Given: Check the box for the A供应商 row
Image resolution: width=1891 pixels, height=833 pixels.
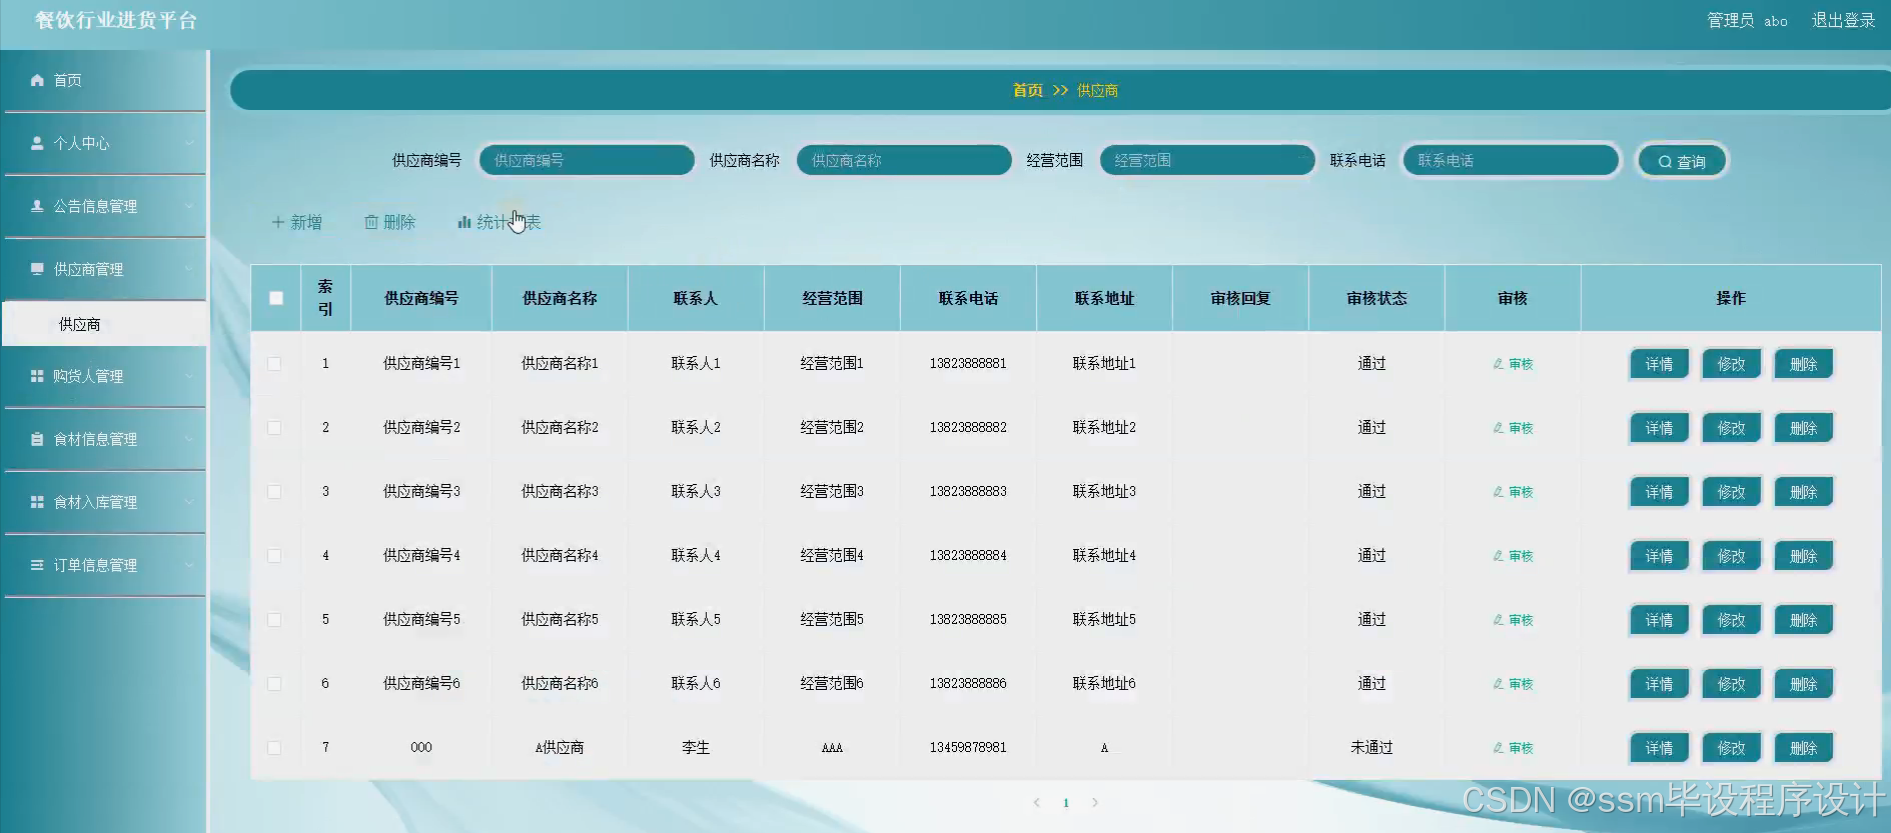Looking at the screenshot, I should [274, 748].
